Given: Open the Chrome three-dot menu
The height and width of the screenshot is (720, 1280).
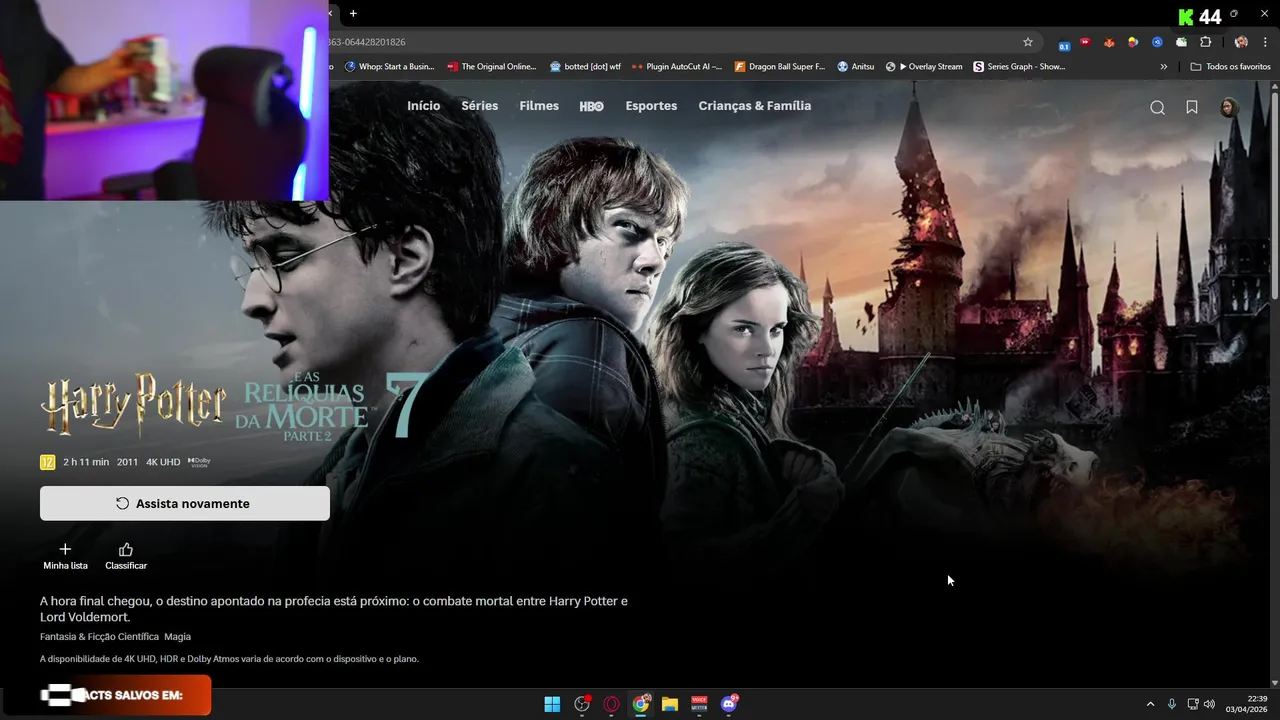Looking at the screenshot, I should pyautogui.click(x=1265, y=42).
